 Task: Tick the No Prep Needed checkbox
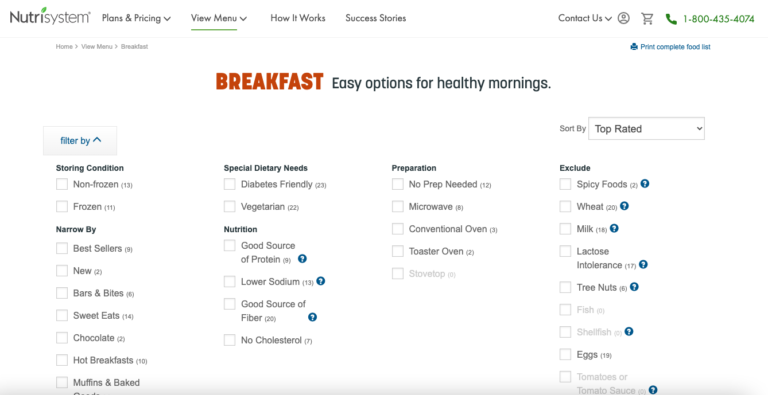tap(398, 184)
